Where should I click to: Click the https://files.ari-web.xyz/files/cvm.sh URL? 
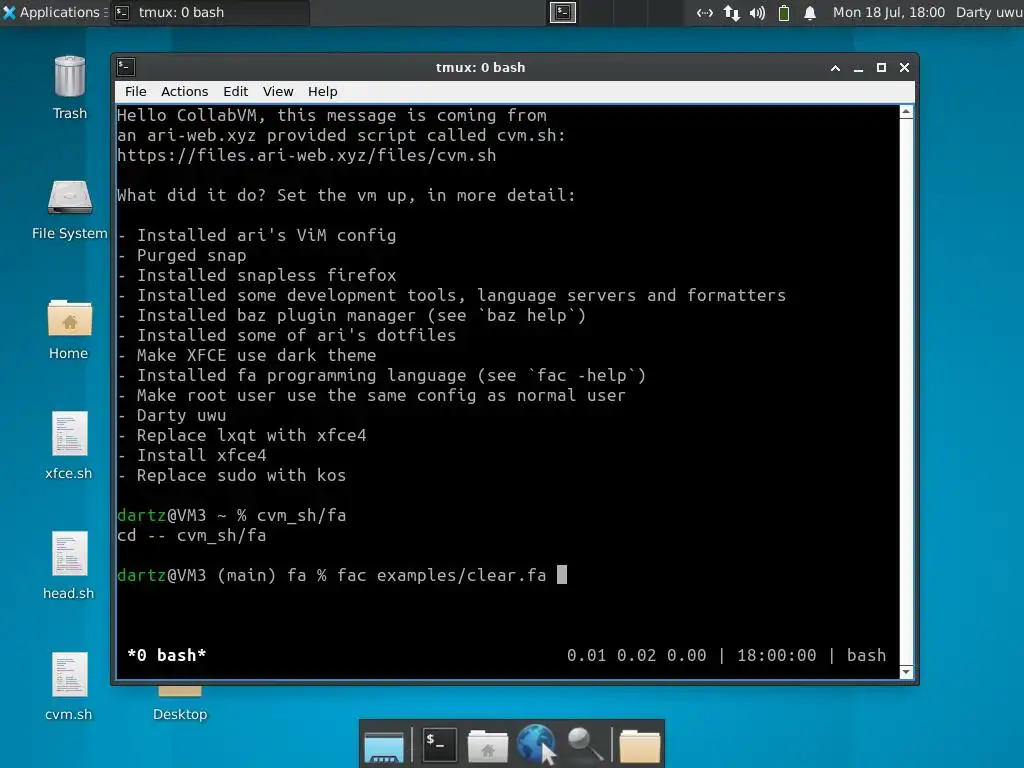(306, 155)
